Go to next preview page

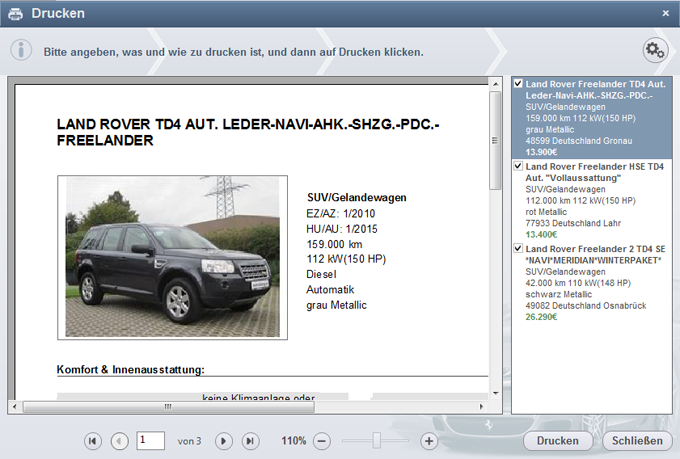click(224, 441)
